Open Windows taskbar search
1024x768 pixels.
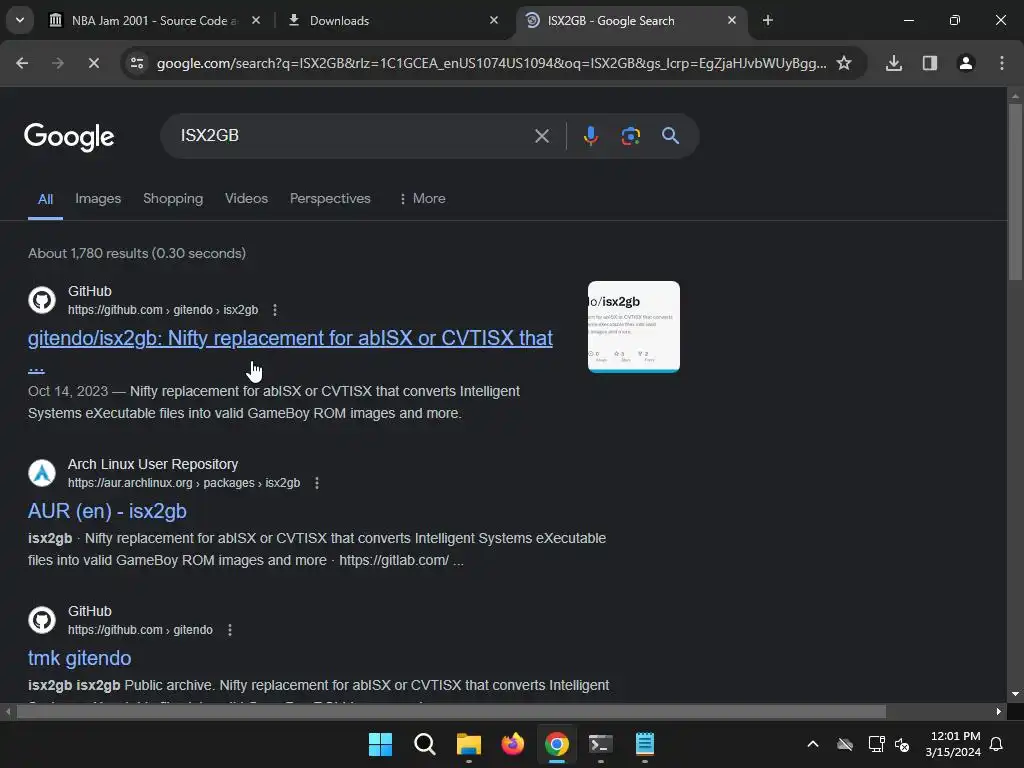tap(424, 744)
